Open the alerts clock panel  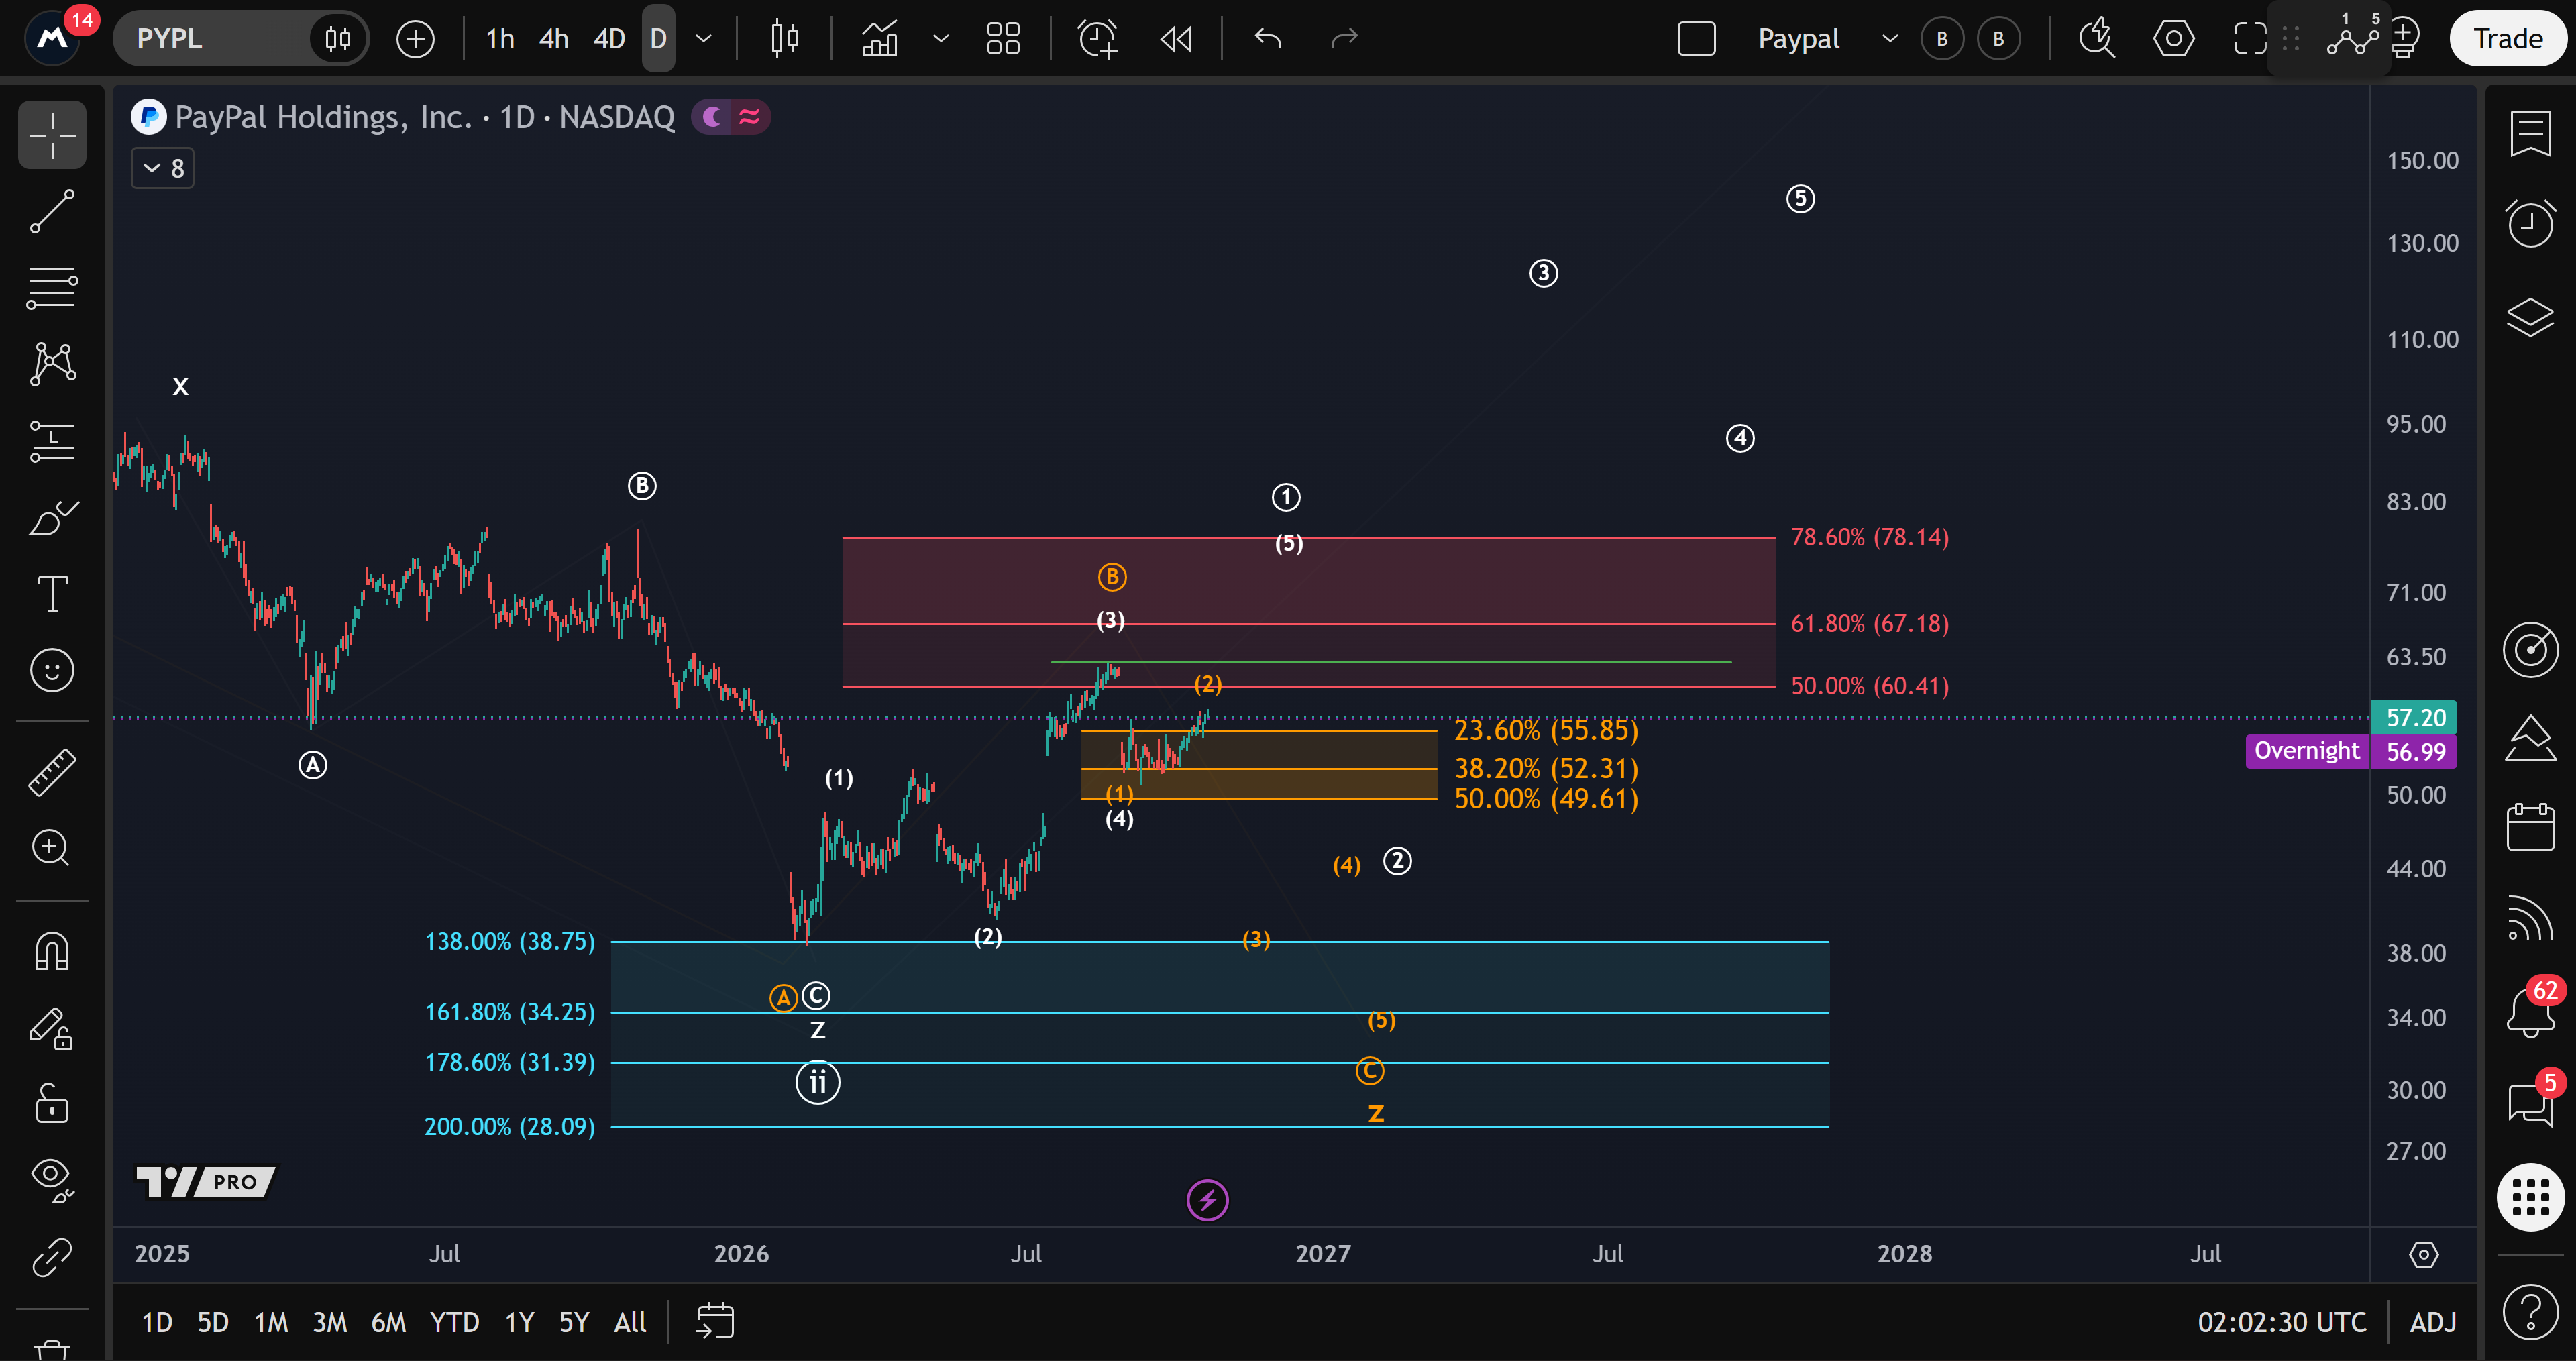tap(2530, 224)
